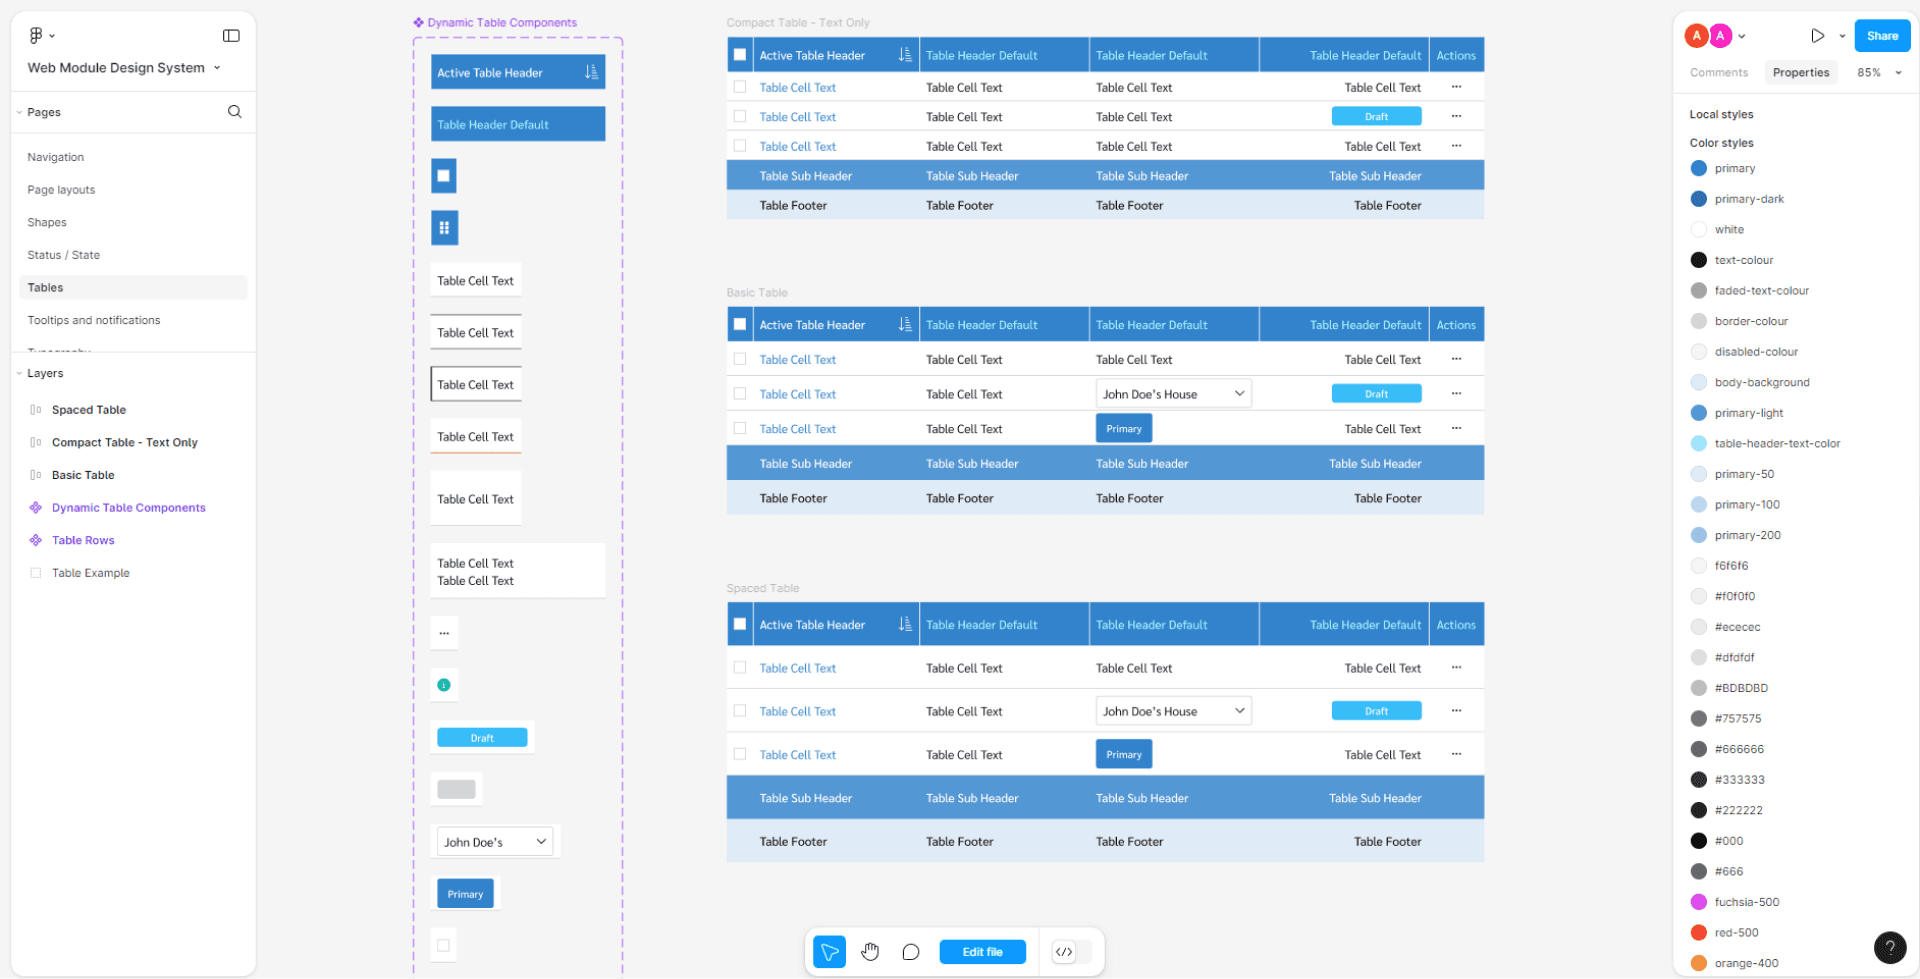Screen dimensions: 1920x979
Task: Switch to the Comments tab
Action: click(x=1718, y=72)
